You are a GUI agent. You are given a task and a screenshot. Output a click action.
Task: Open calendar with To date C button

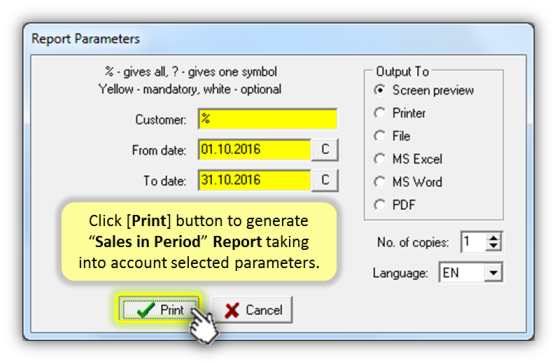coord(325,180)
